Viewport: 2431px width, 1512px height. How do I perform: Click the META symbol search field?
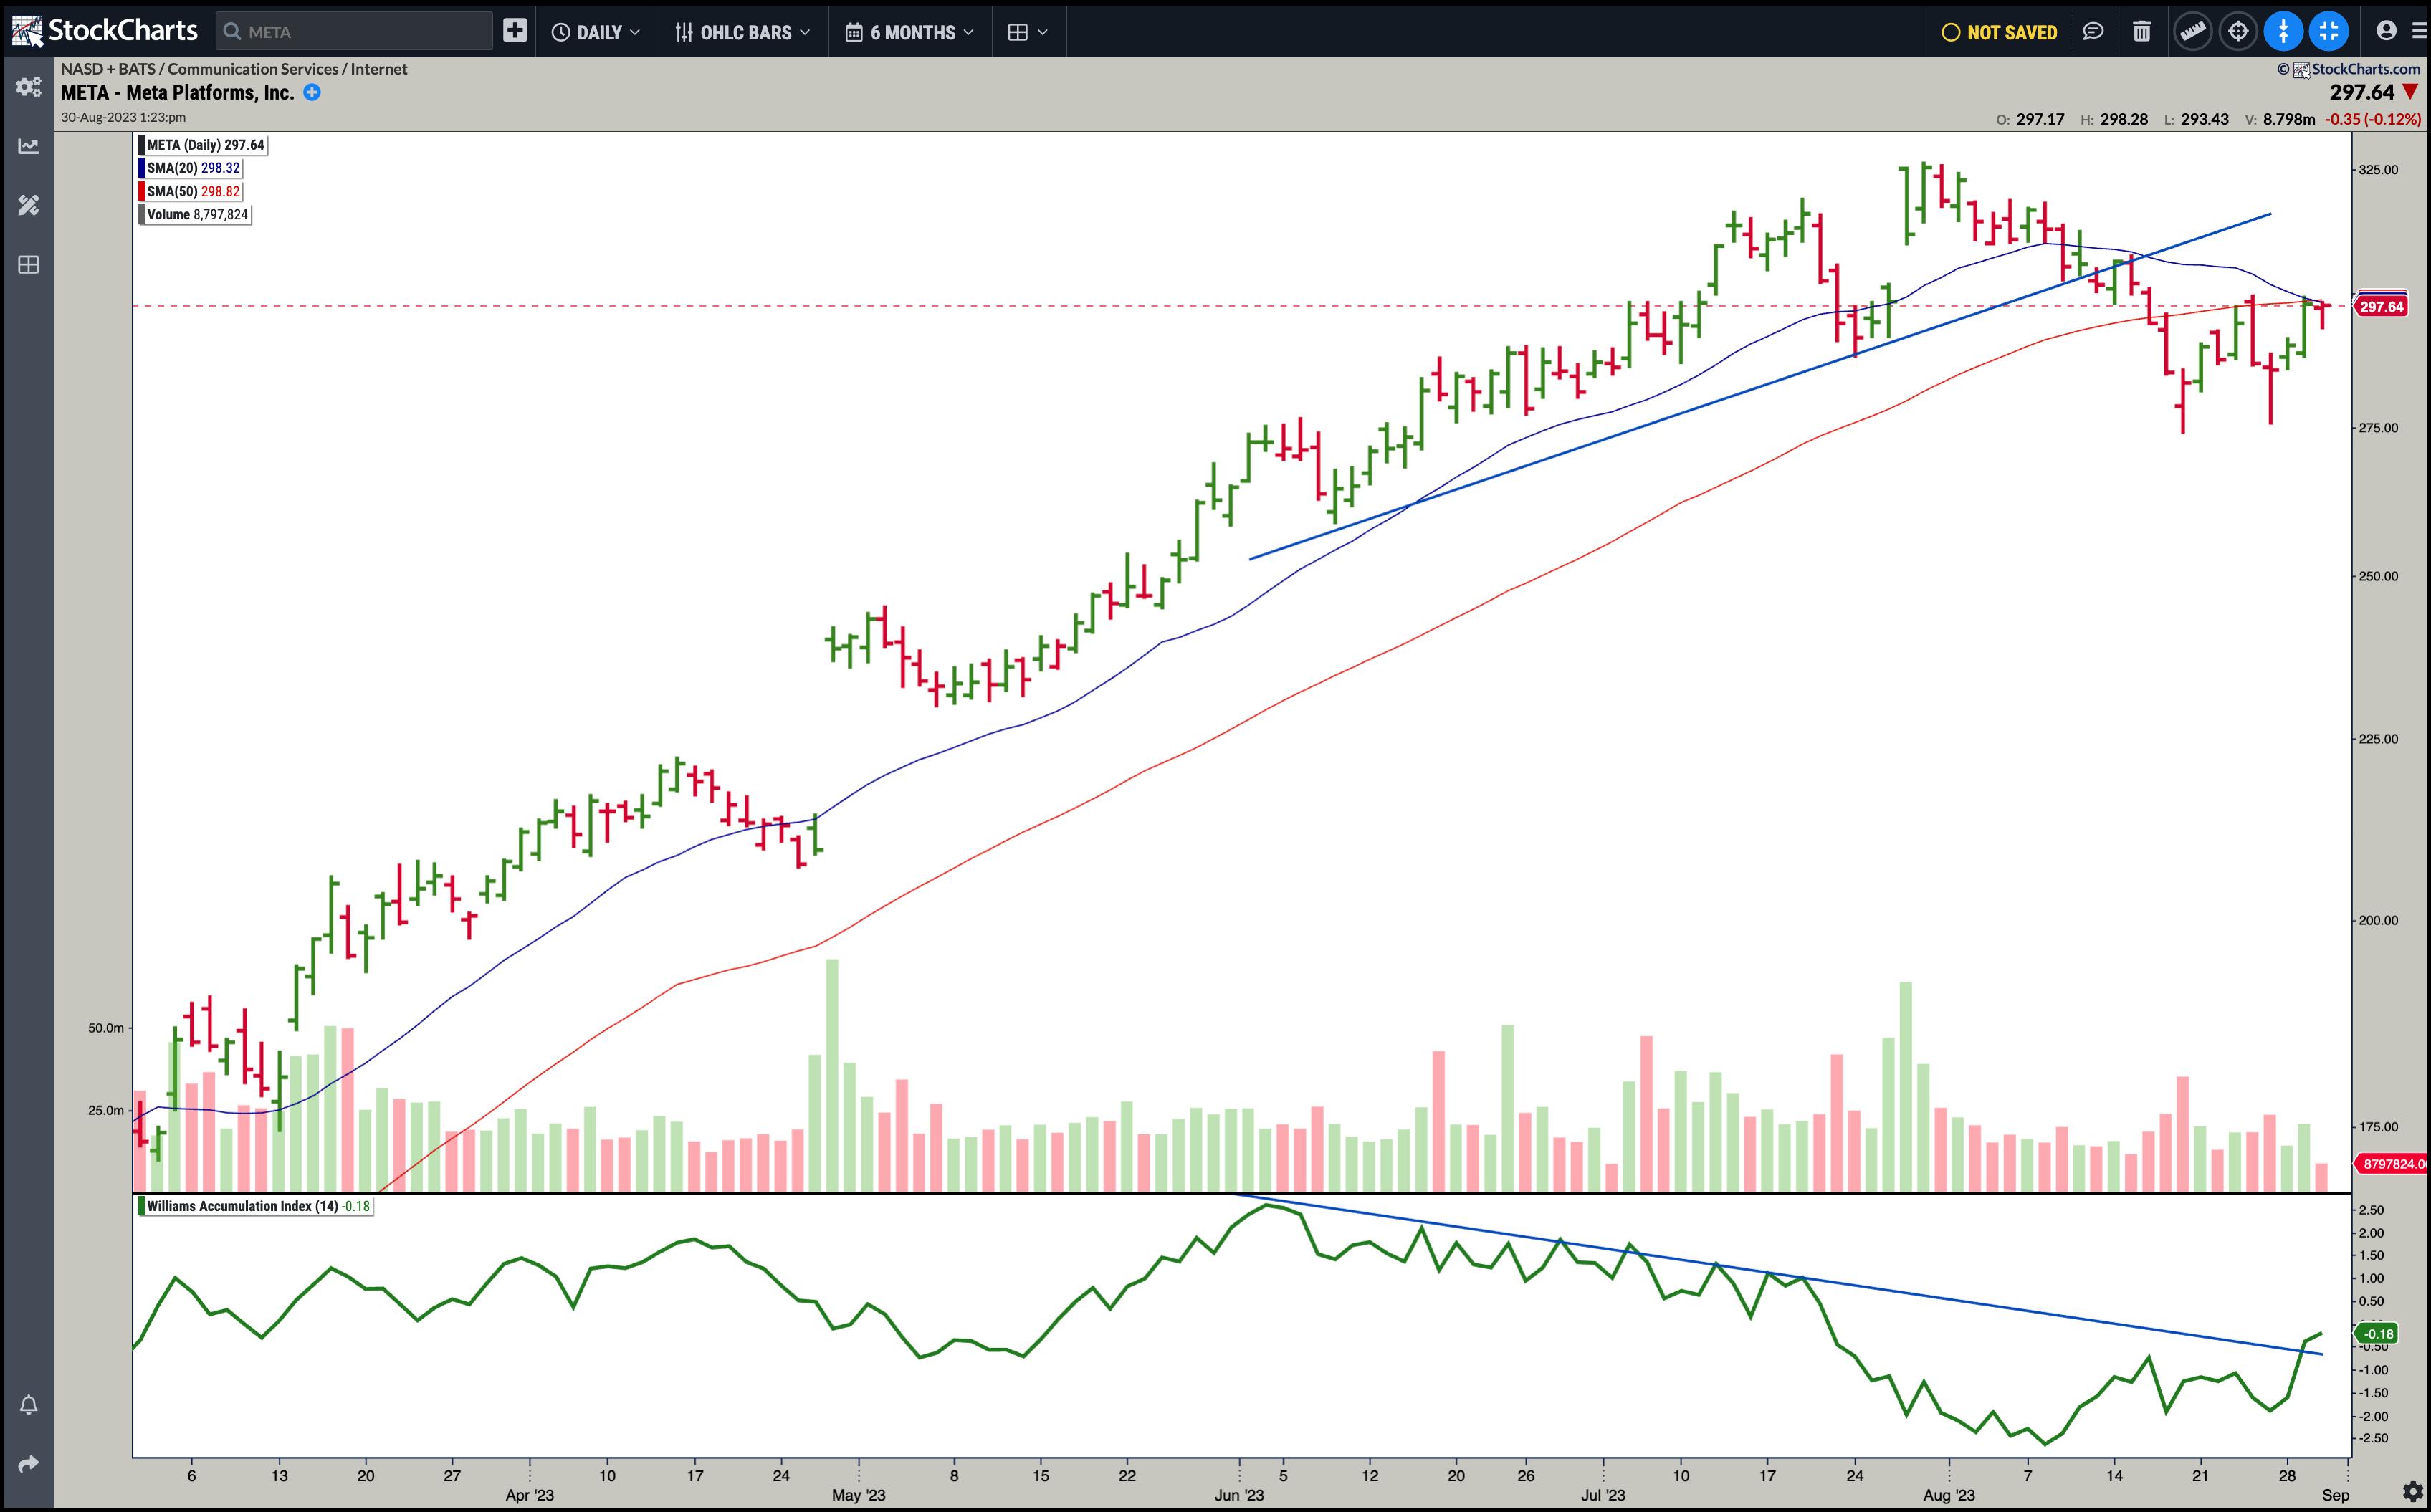click(x=355, y=32)
